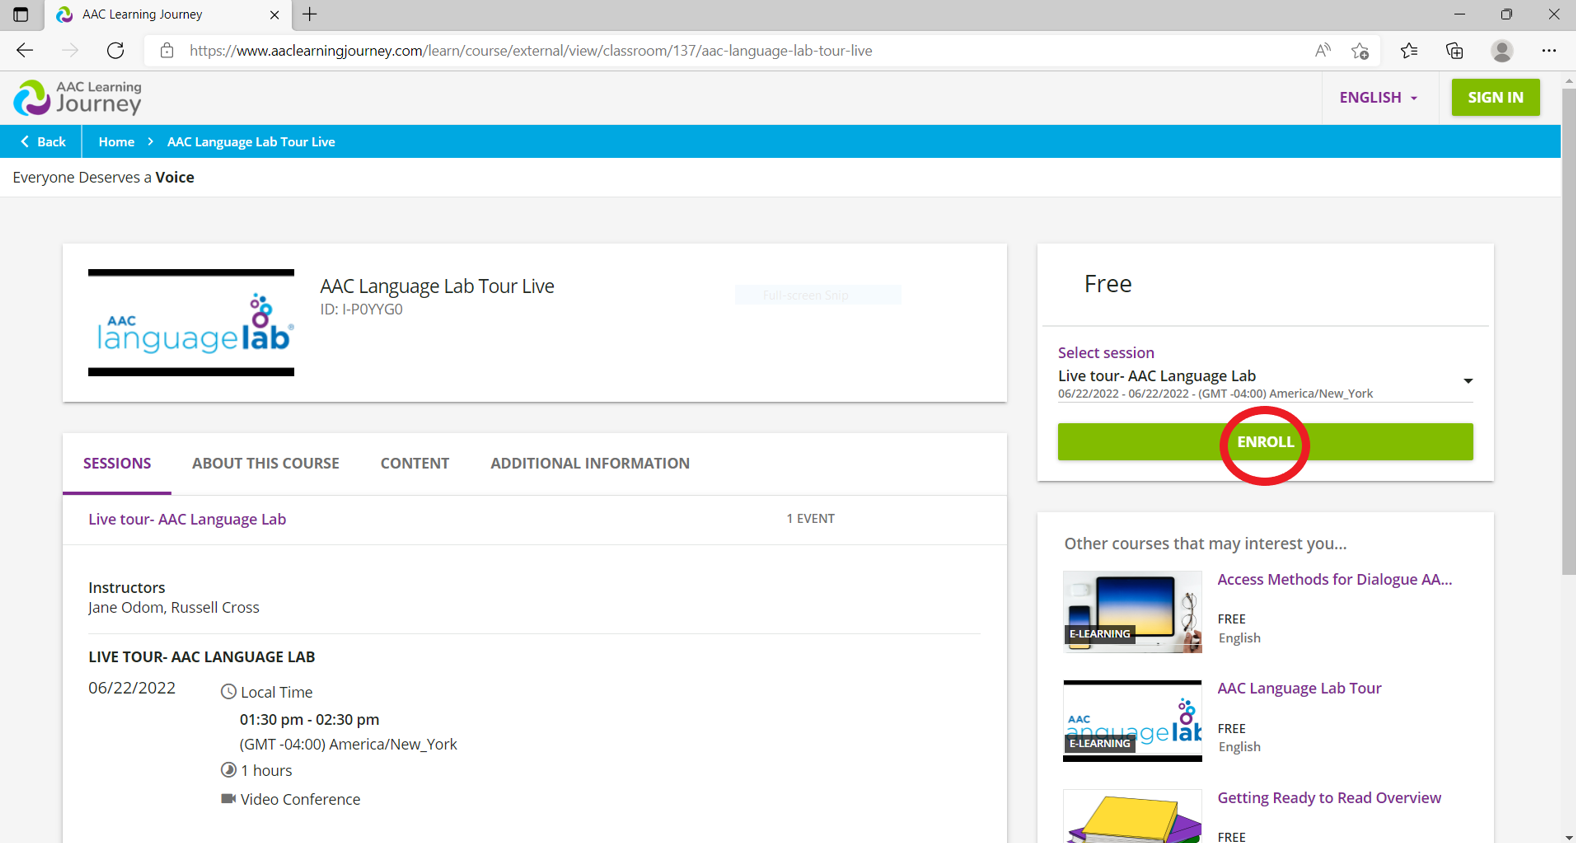Select the SESSIONS tab
Image resolution: width=1576 pixels, height=843 pixels.
(117, 463)
